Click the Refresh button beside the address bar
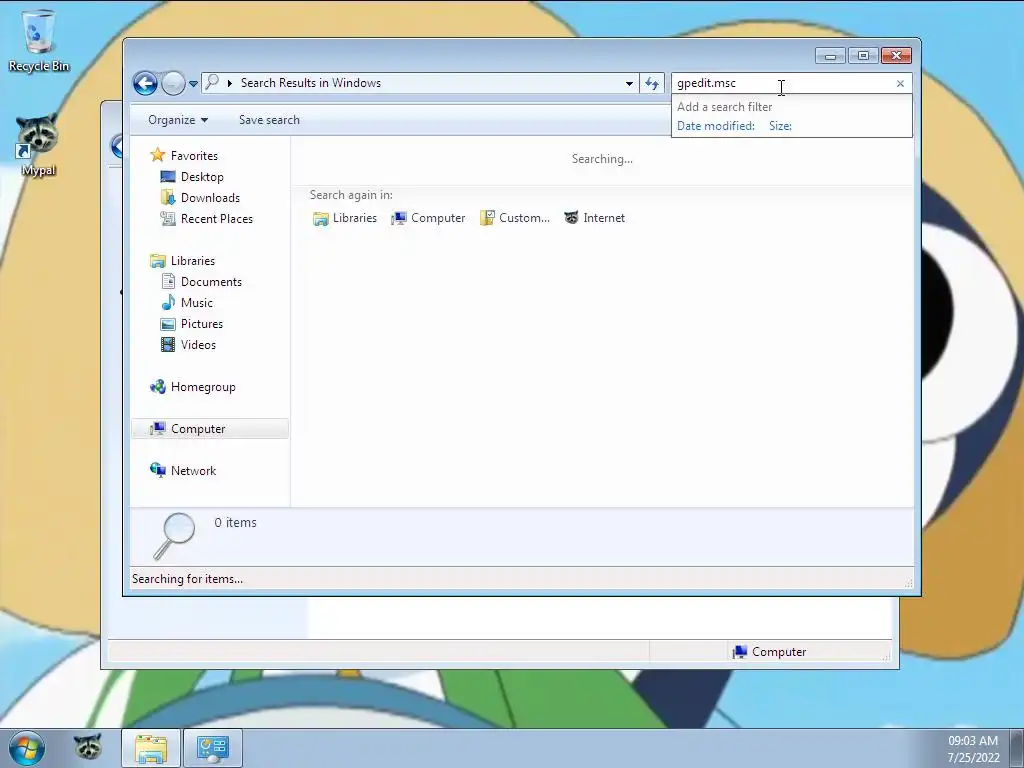 pos(652,83)
